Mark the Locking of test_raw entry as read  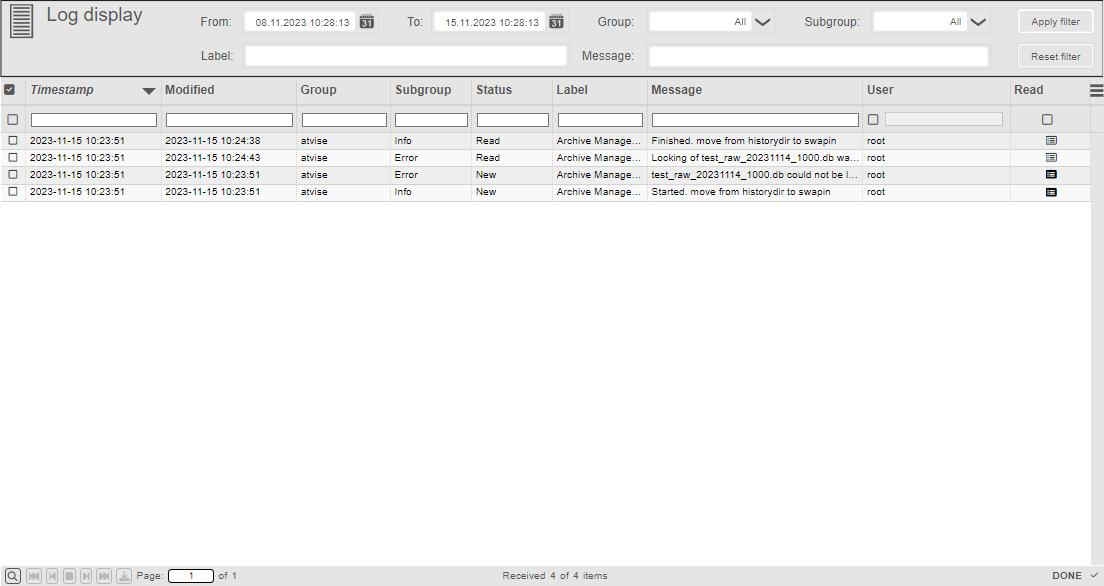click(x=1050, y=157)
